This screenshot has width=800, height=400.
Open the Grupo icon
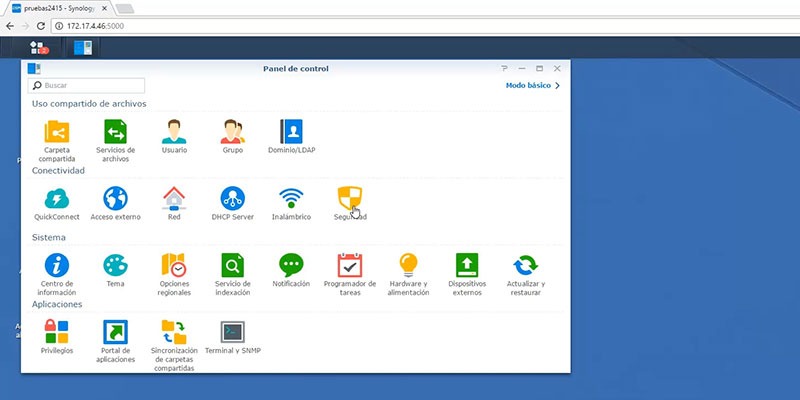coord(233,136)
